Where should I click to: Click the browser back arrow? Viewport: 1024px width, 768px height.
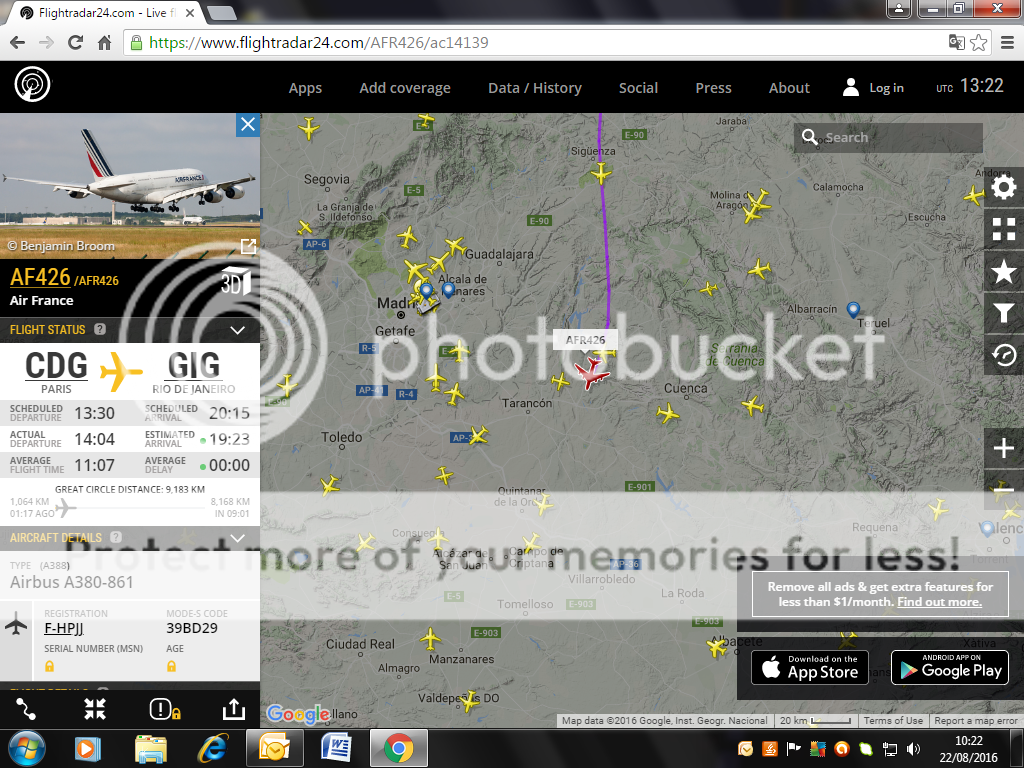click(18, 42)
